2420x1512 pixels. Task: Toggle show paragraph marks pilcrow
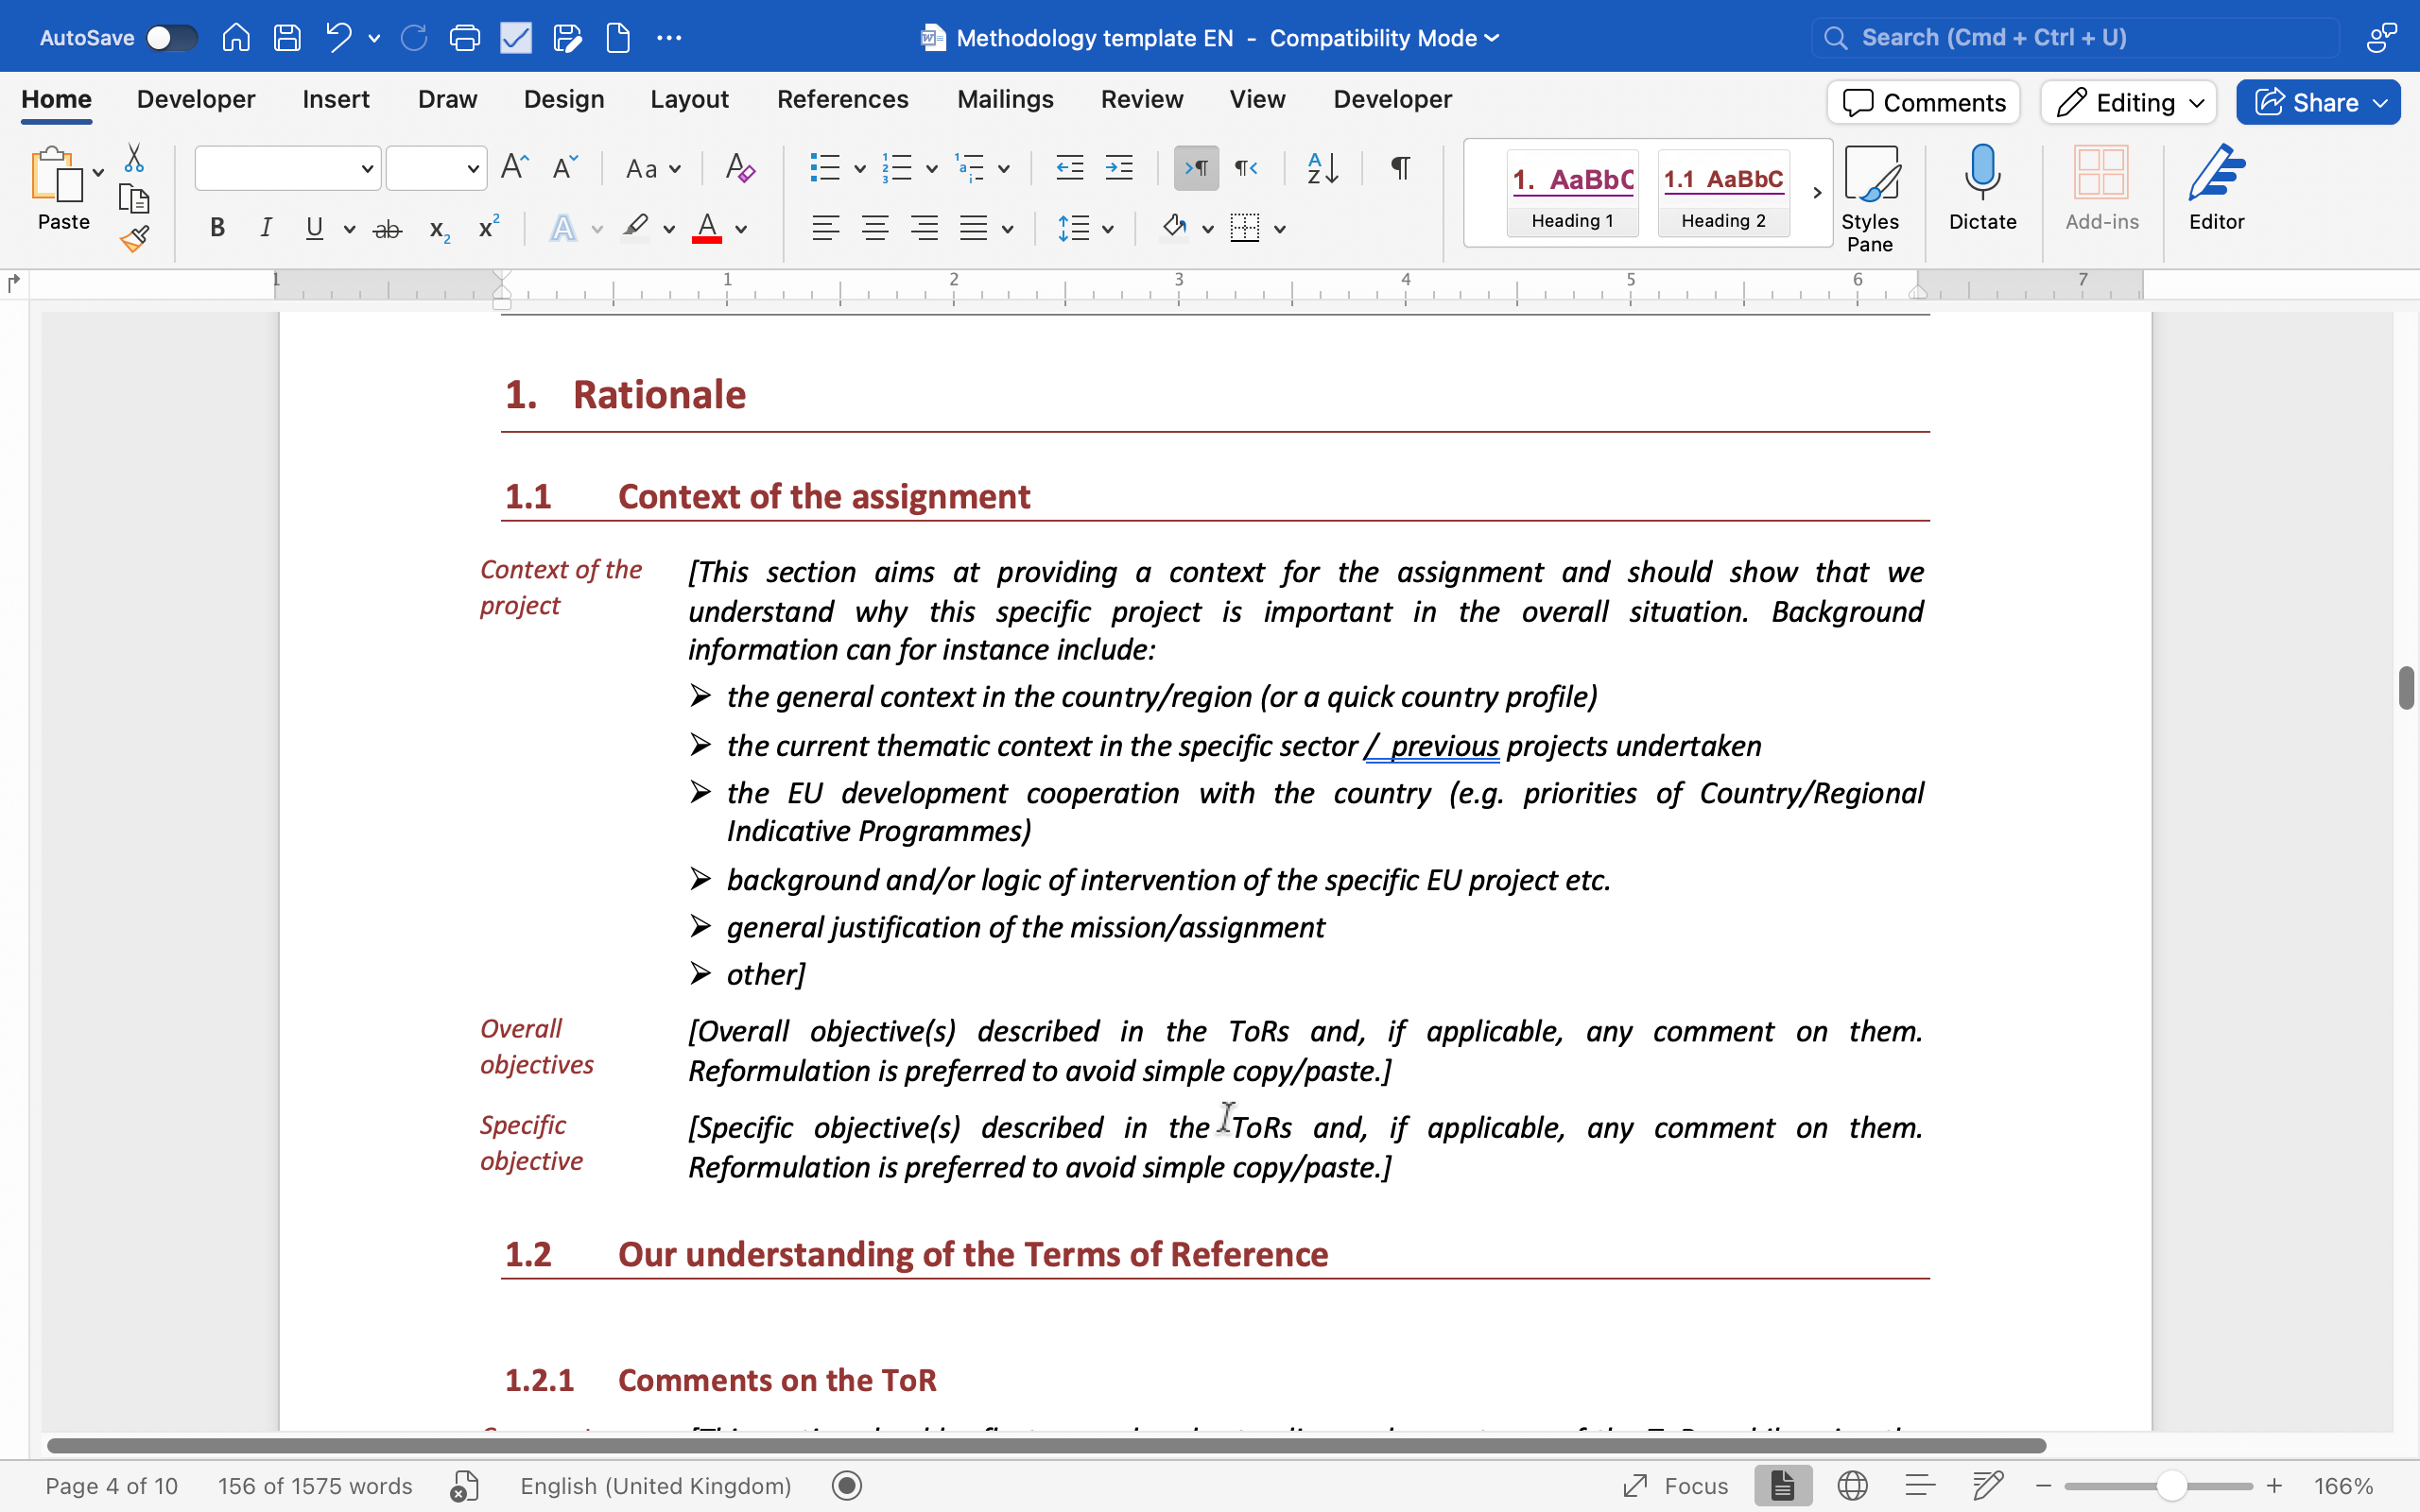1400,167
